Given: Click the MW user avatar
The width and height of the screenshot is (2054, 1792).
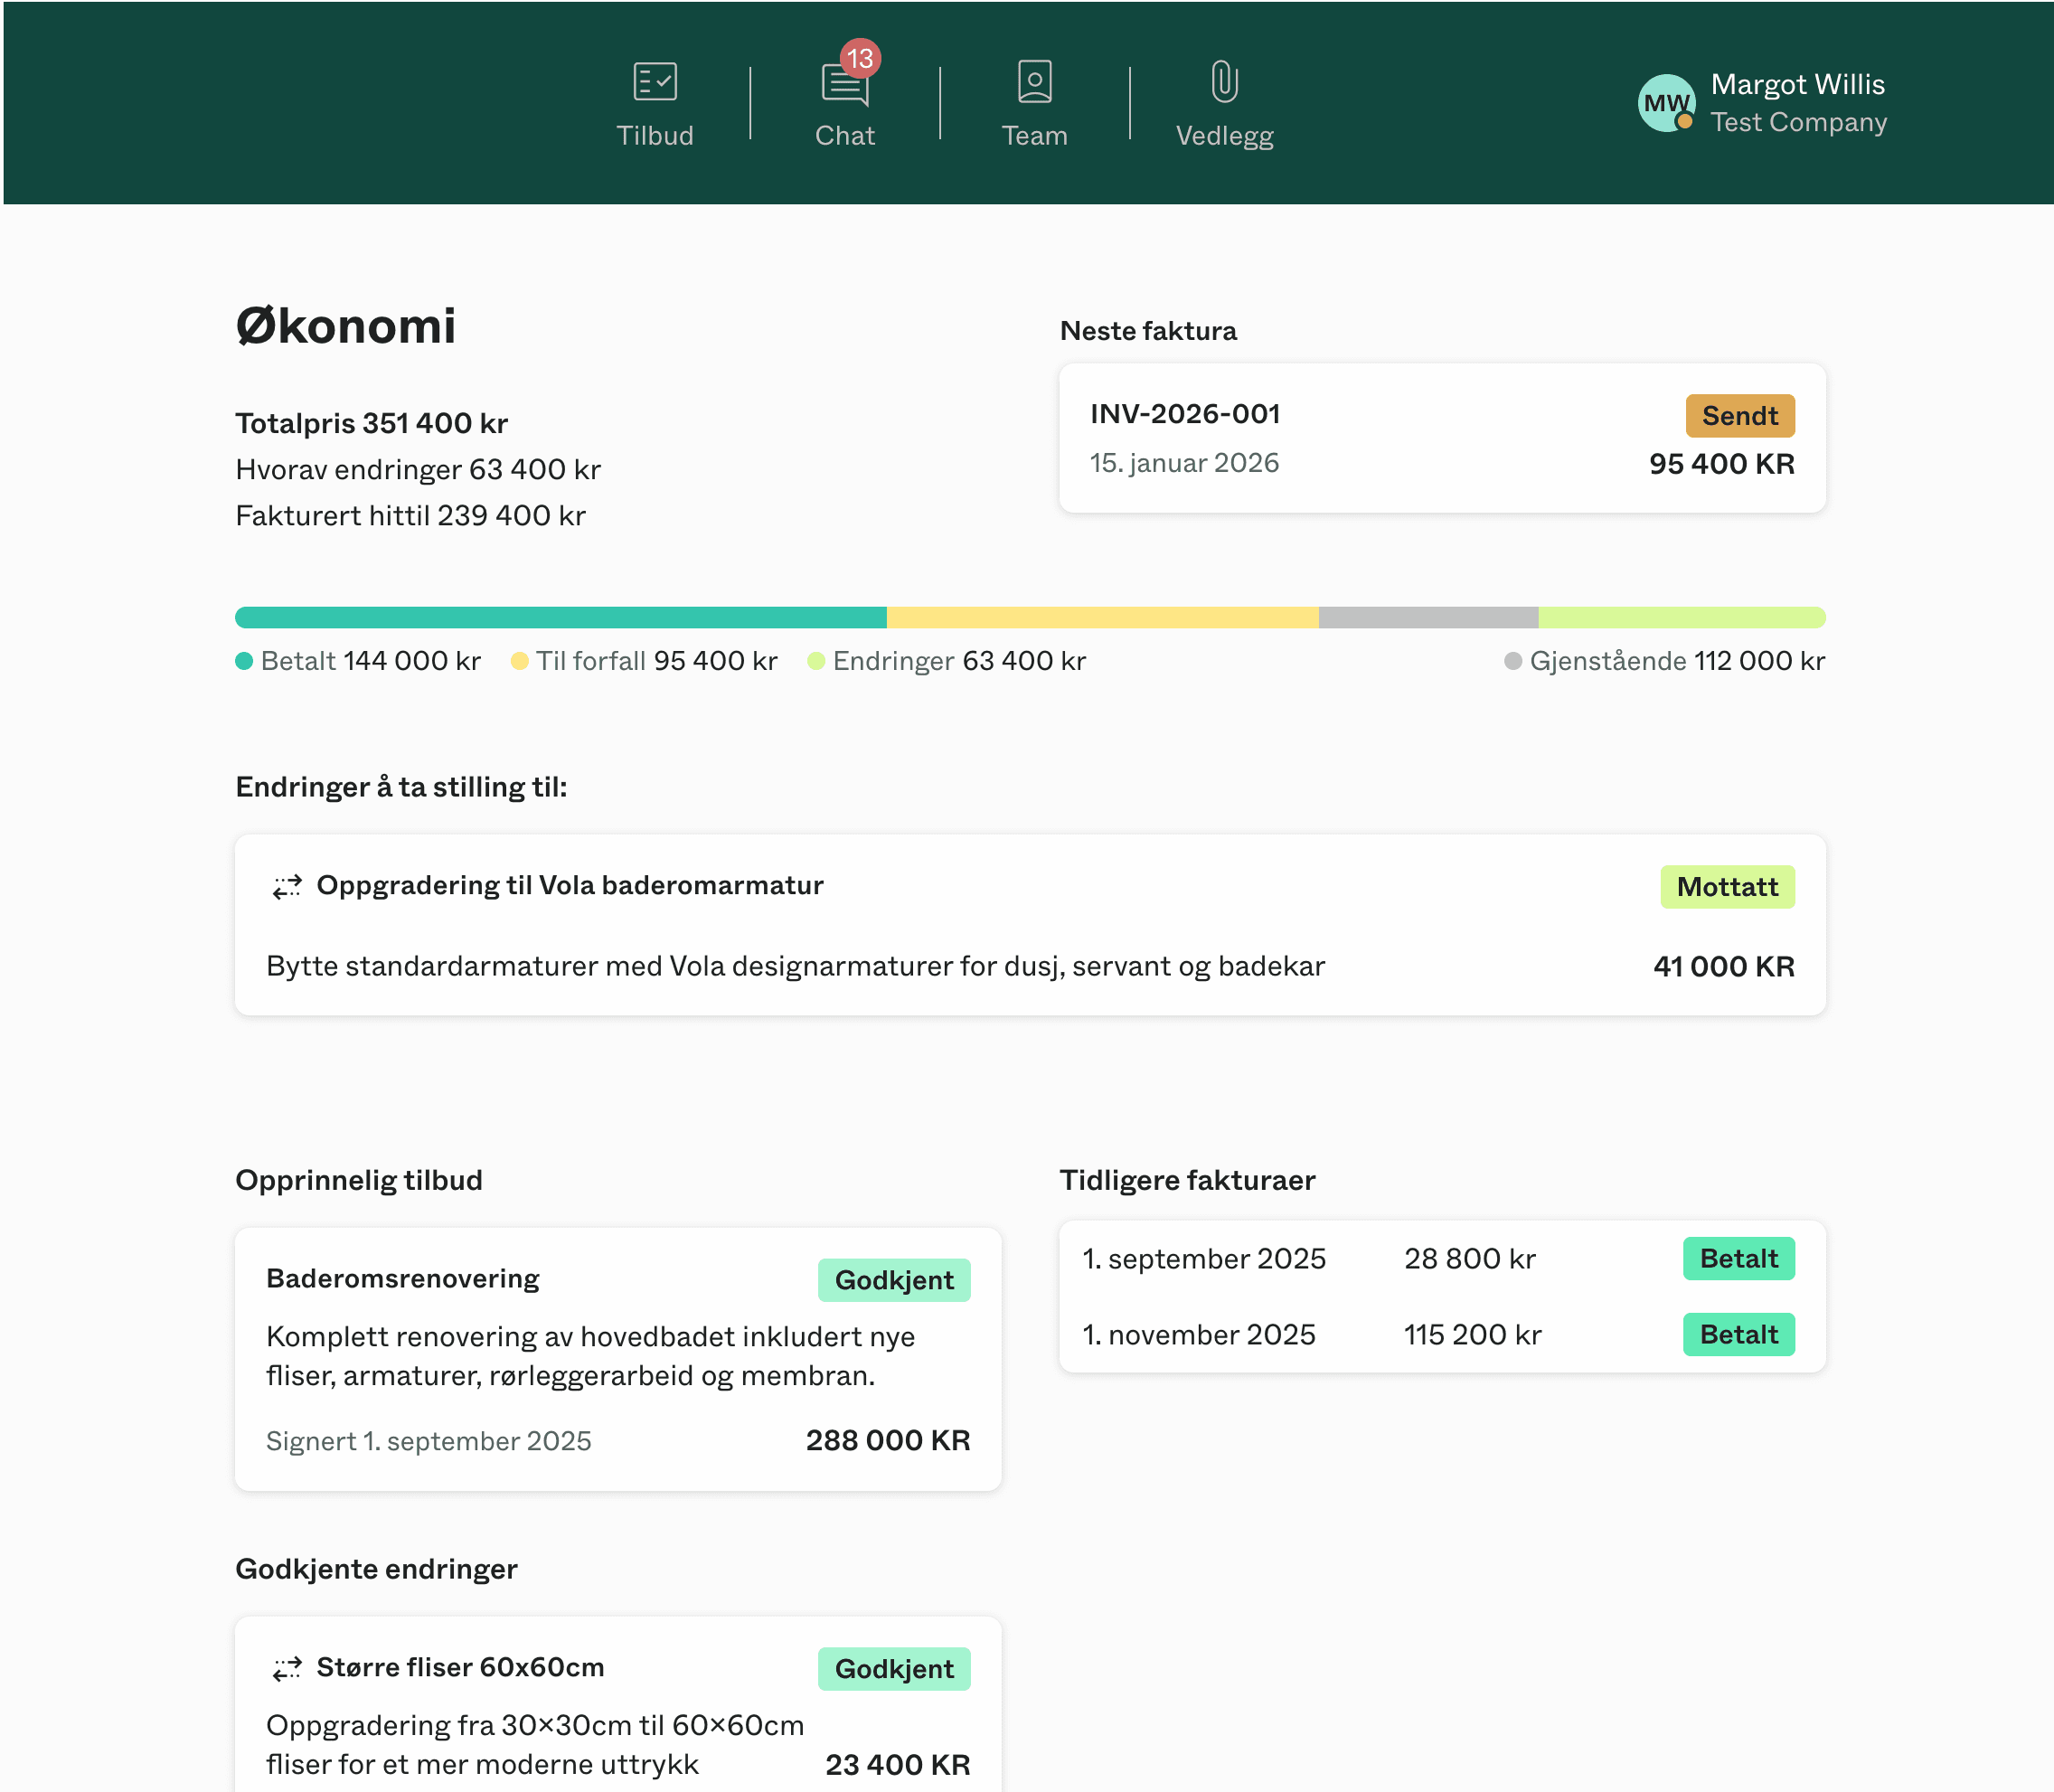Looking at the screenshot, I should tap(1666, 103).
